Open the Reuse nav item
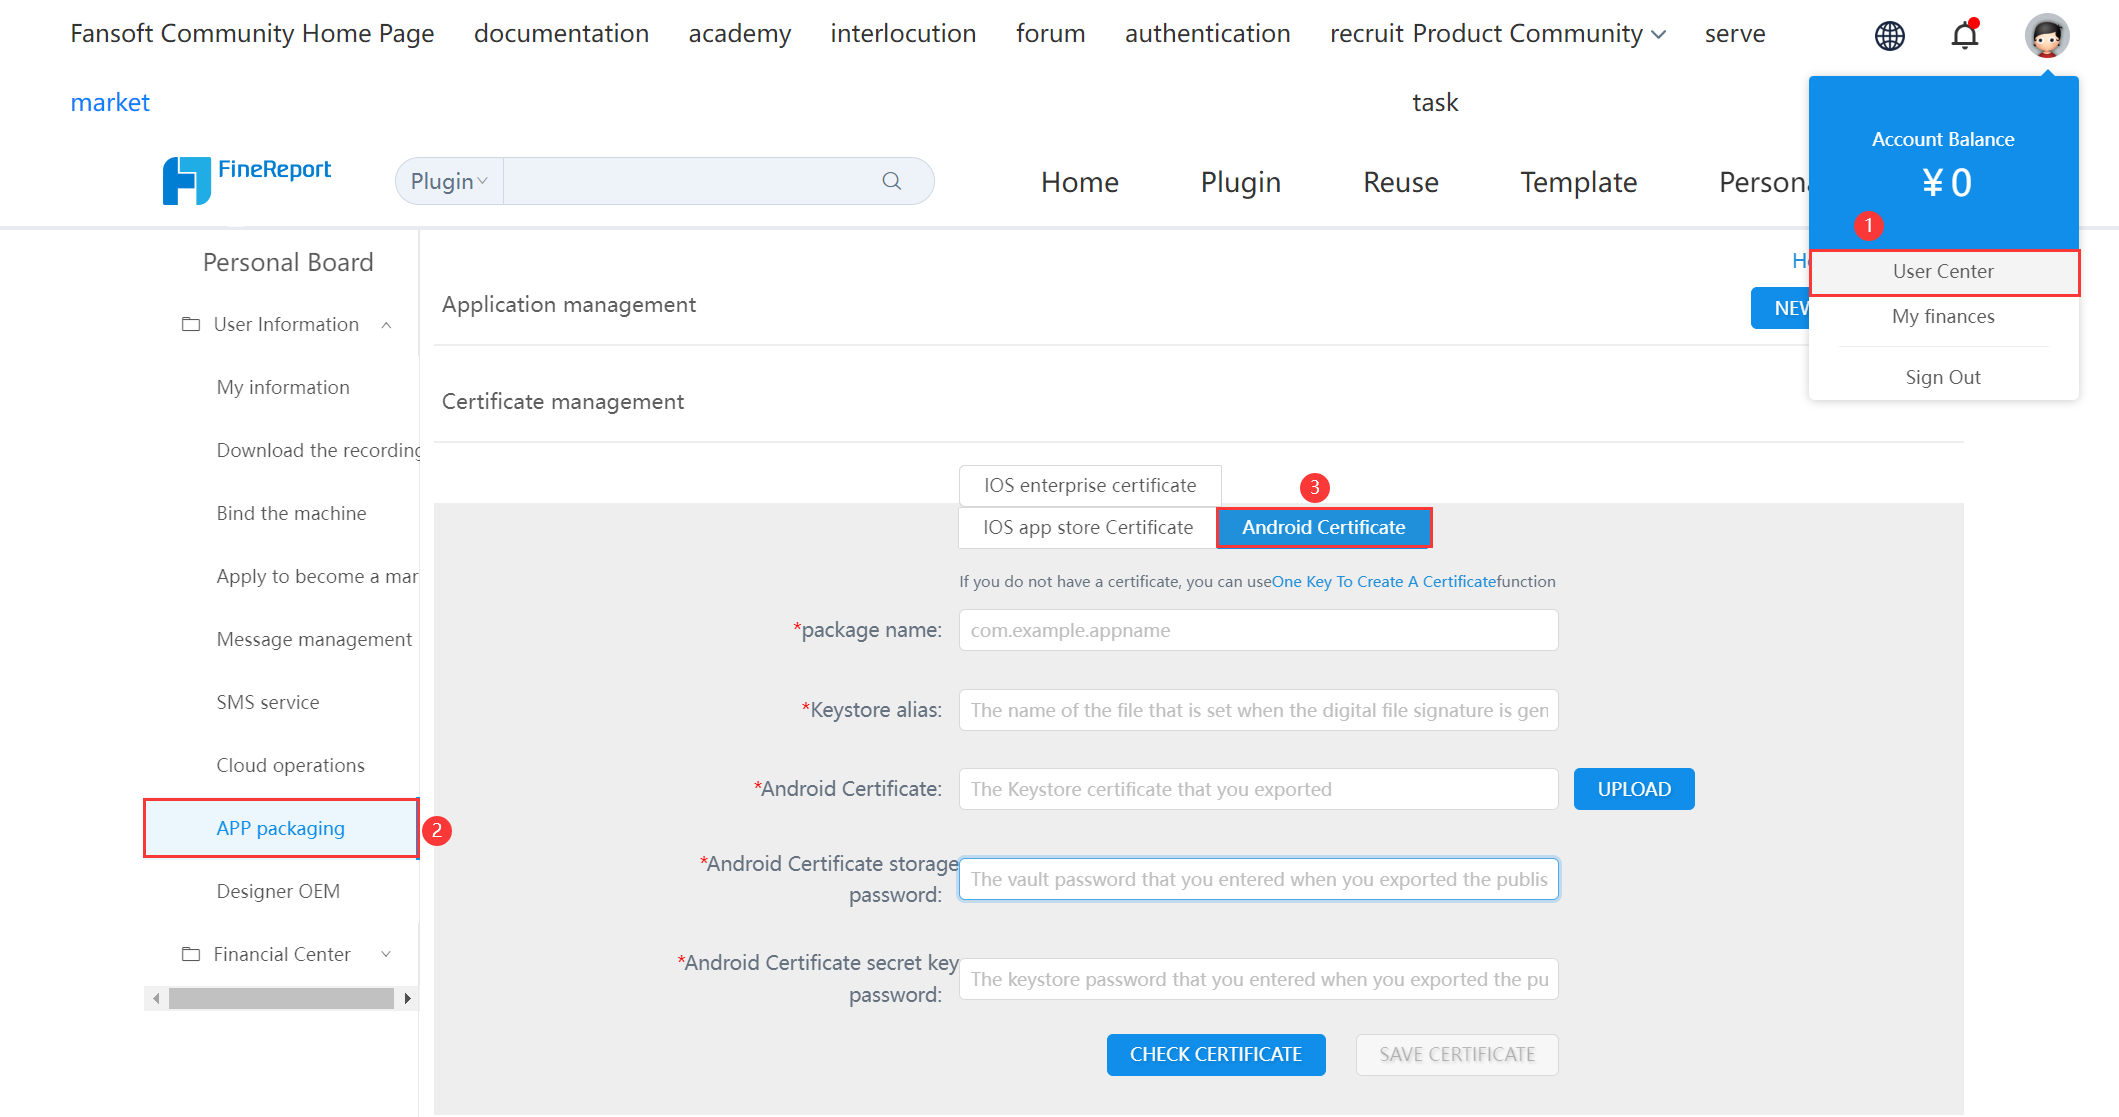The width and height of the screenshot is (2119, 1117). tap(1400, 182)
